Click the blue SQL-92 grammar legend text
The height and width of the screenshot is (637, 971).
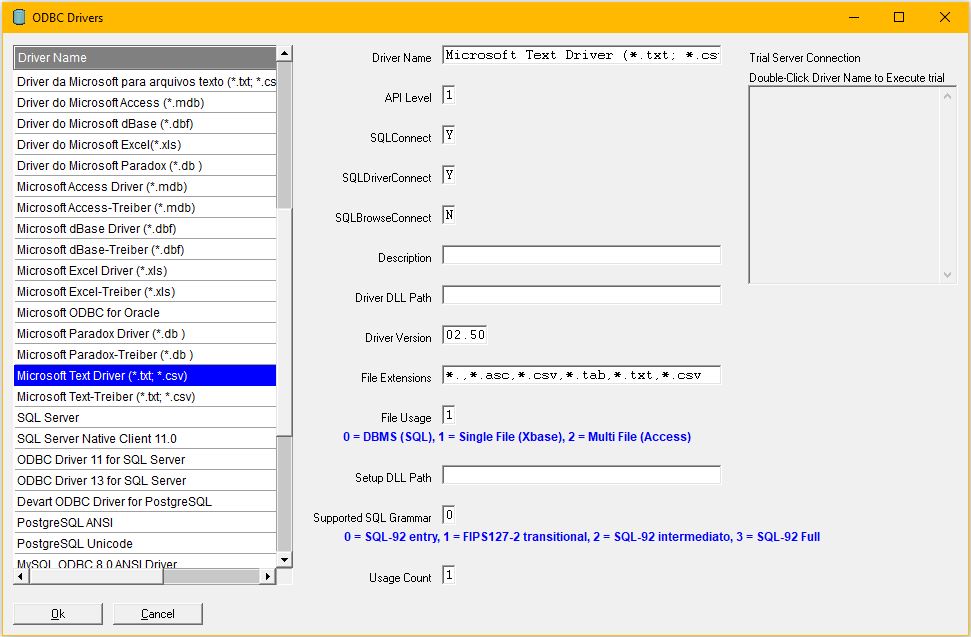coord(582,537)
